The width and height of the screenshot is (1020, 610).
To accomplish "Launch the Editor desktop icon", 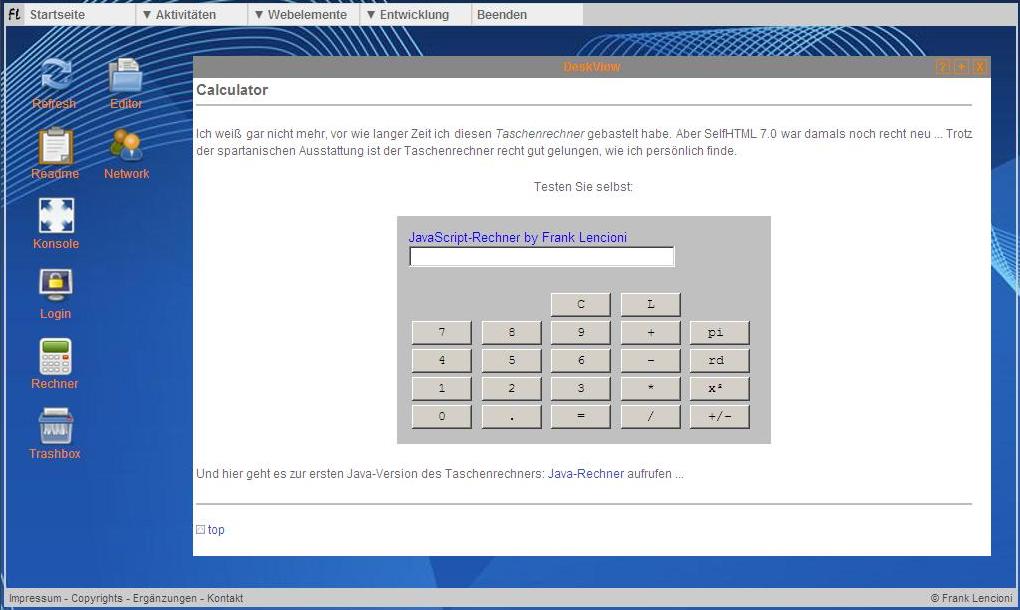I will 126,77.
